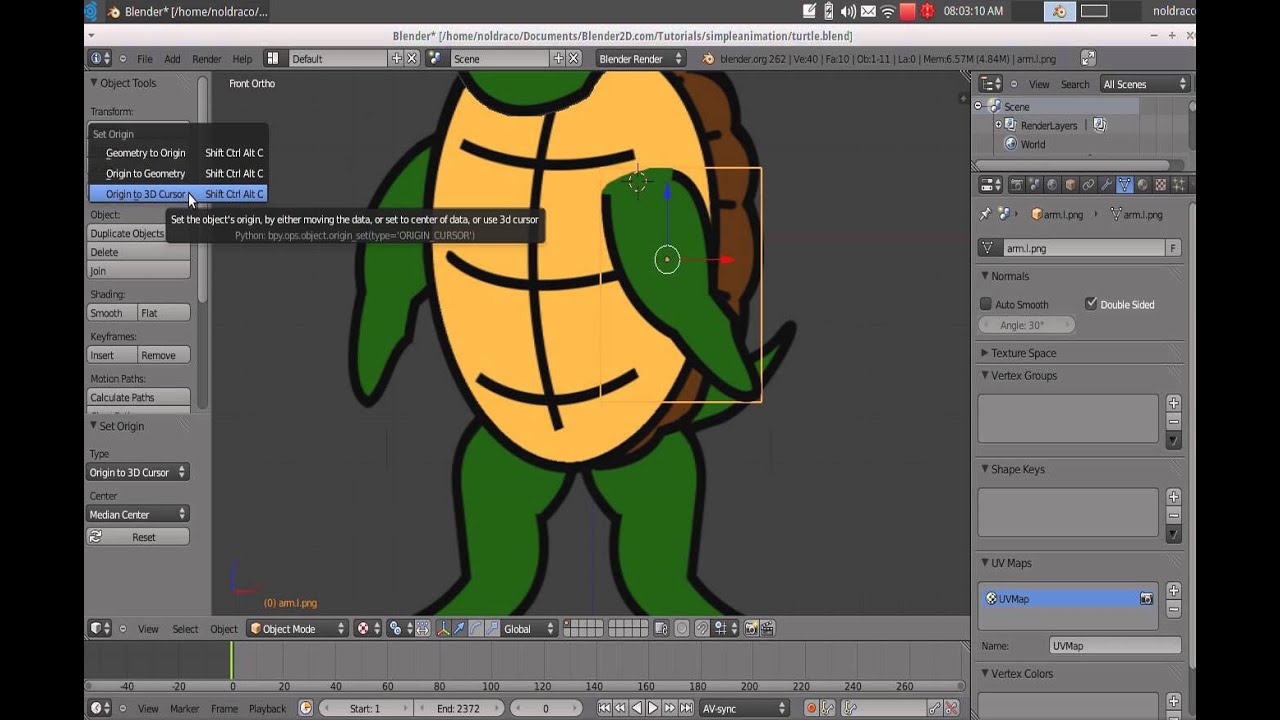1280x720 pixels.
Task: Open the All Scenes outliner dropdown
Action: [1144, 84]
